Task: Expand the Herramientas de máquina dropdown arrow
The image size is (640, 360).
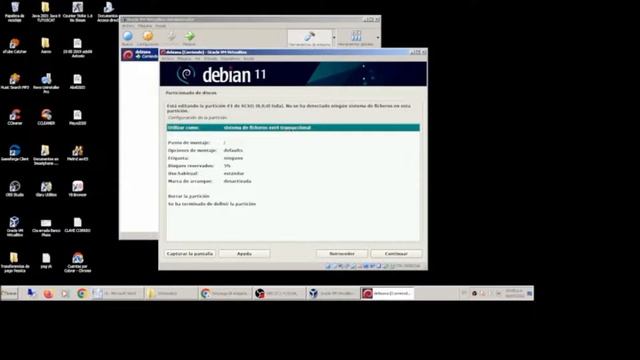Action: click(x=334, y=38)
